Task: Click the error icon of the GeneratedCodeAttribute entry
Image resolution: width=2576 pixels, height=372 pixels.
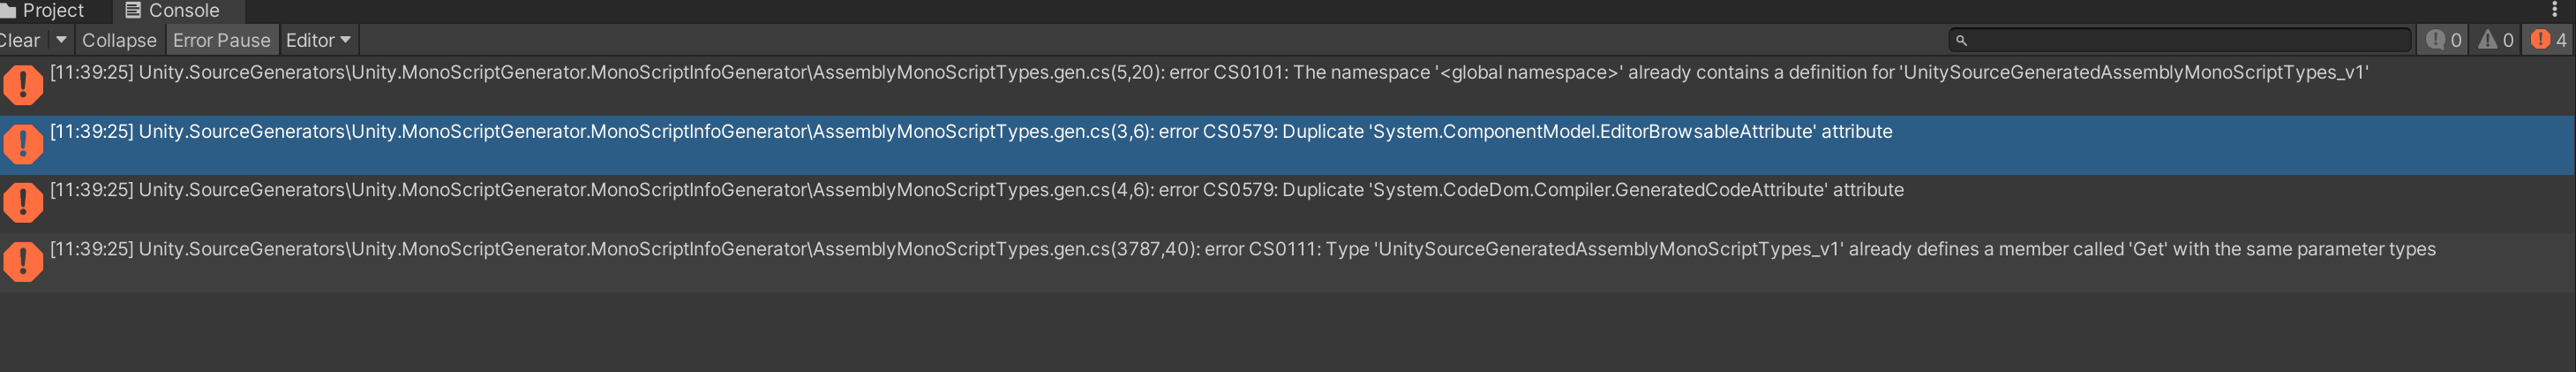Action: [x=22, y=202]
